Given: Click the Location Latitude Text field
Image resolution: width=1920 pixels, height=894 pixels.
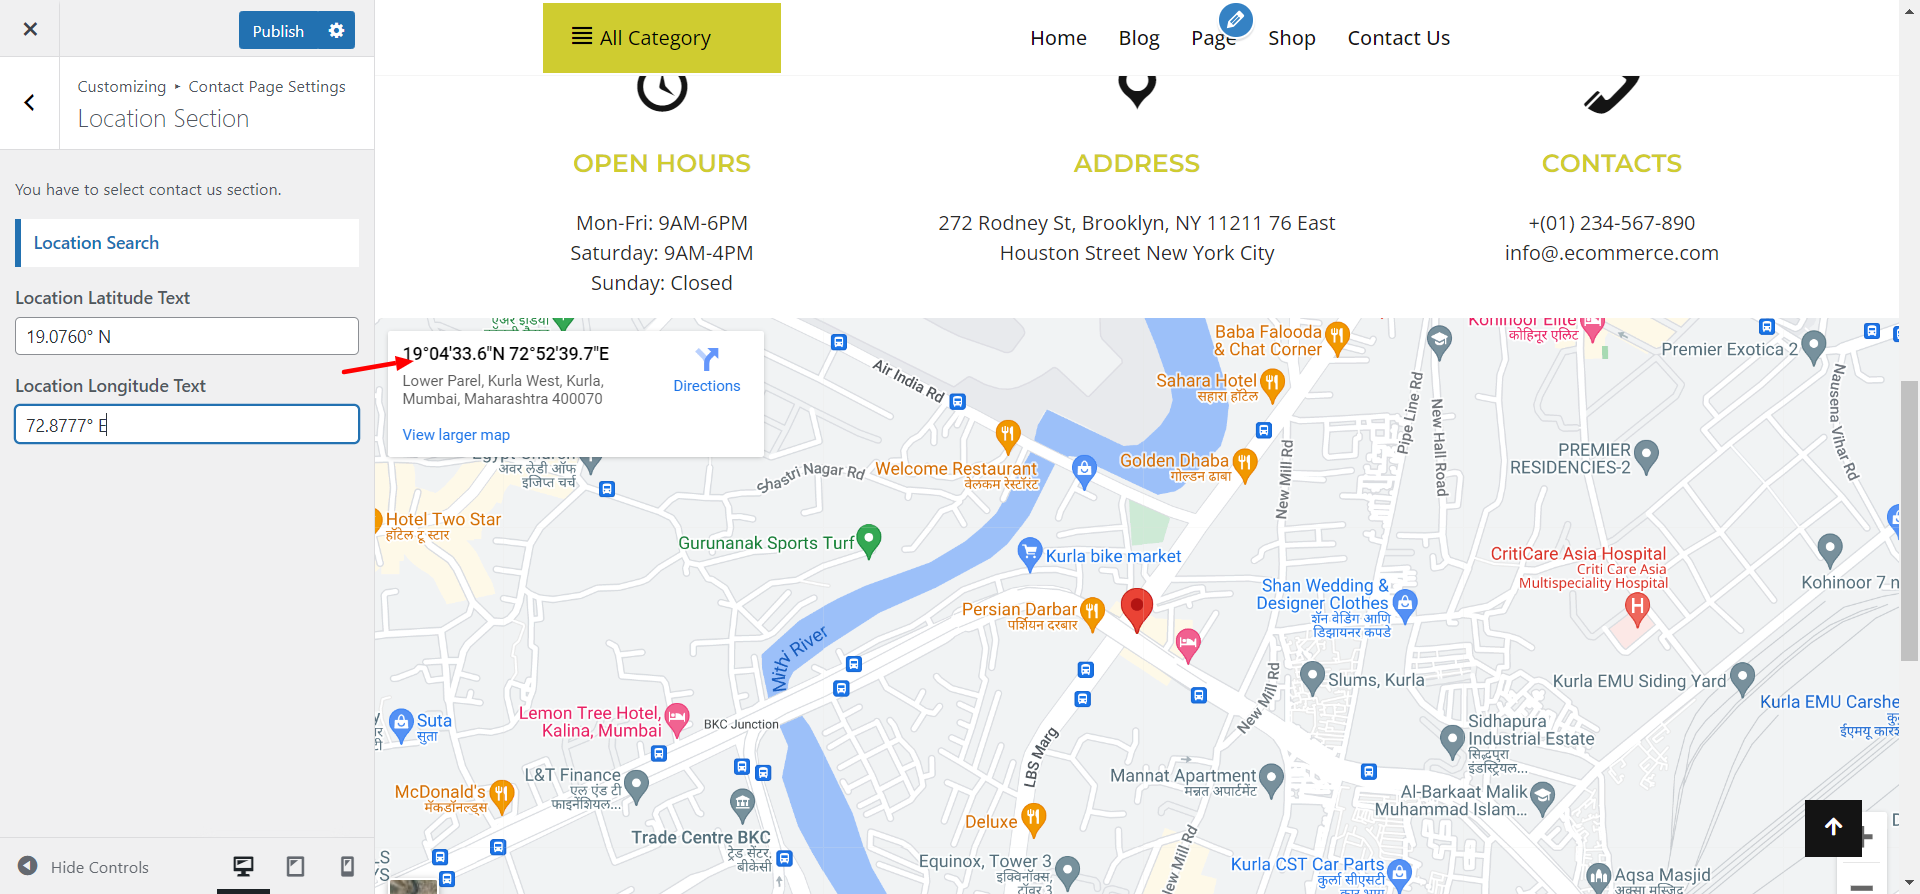Looking at the screenshot, I should [187, 336].
